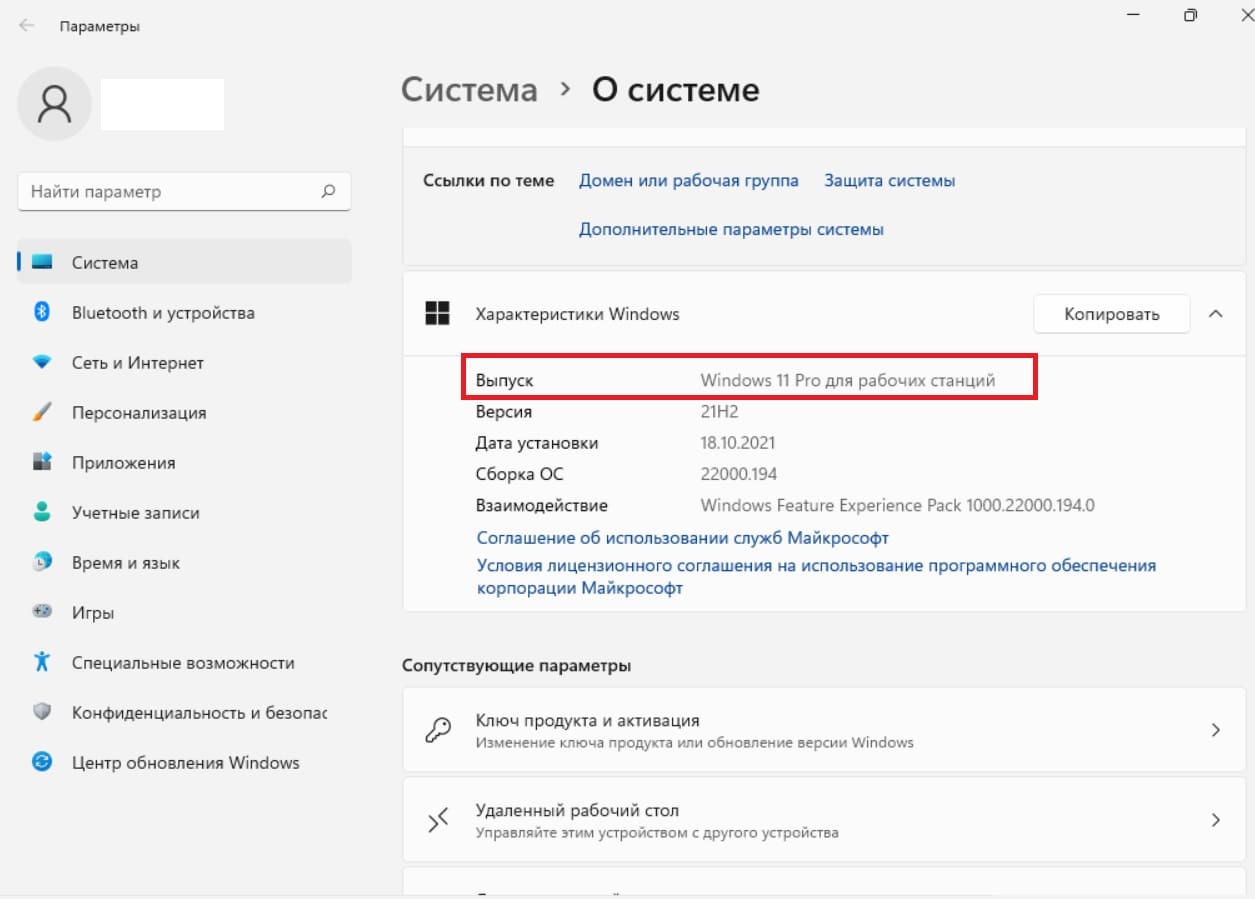Click the Версия label
Screen dimensions: 1255x899
coord(504,412)
